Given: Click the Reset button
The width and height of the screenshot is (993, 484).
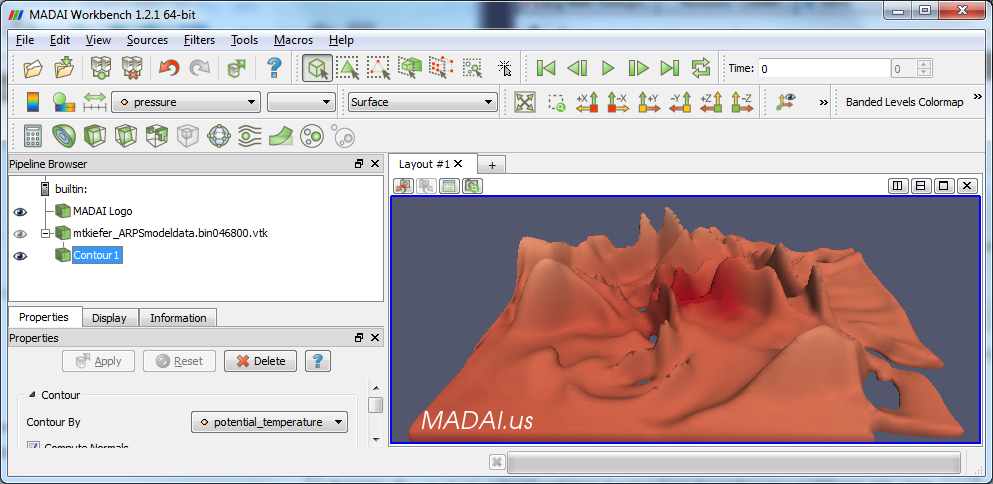Looking at the screenshot, I should (x=179, y=361).
